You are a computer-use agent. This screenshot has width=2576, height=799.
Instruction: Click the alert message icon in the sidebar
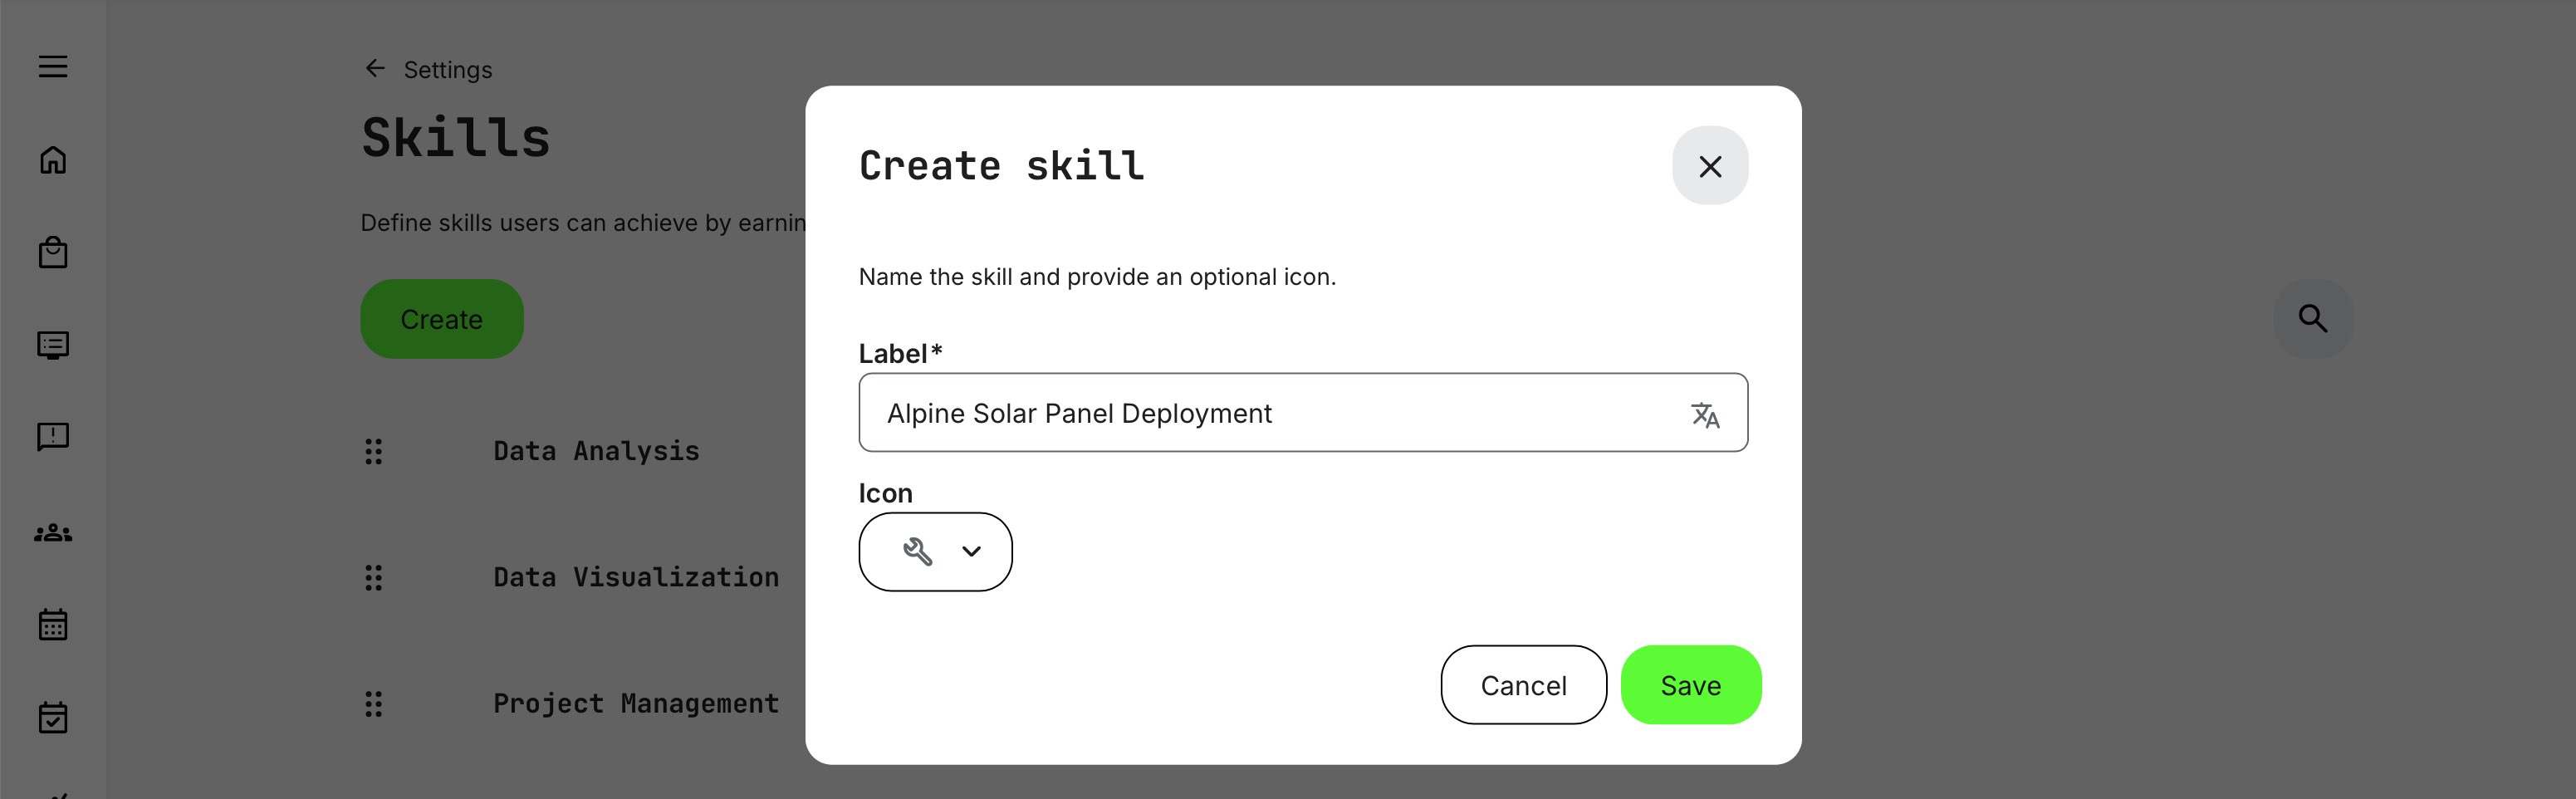point(52,436)
